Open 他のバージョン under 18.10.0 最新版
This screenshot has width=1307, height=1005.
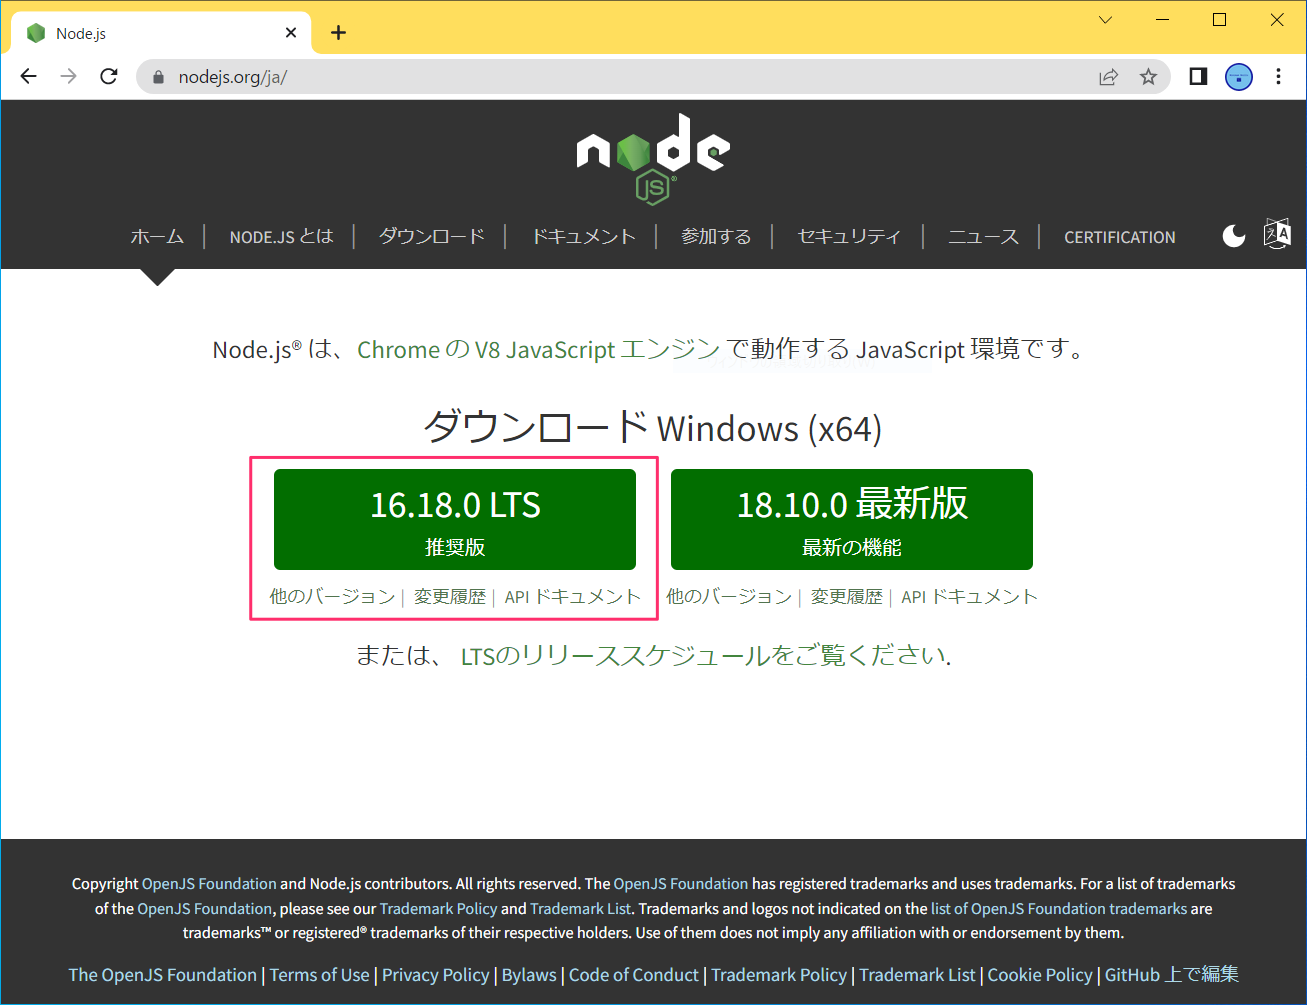[x=730, y=597]
